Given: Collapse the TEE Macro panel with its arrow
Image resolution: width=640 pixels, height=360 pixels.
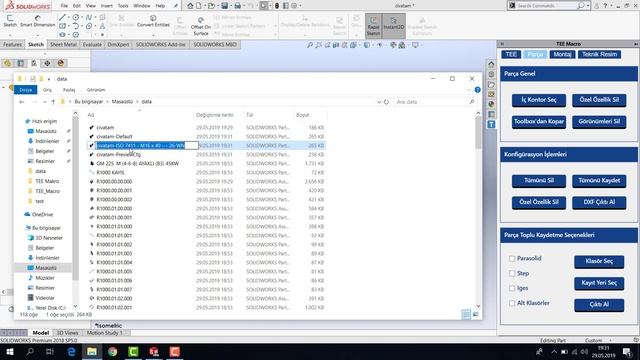Looking at the screenshot, I should tap(502, 44).
